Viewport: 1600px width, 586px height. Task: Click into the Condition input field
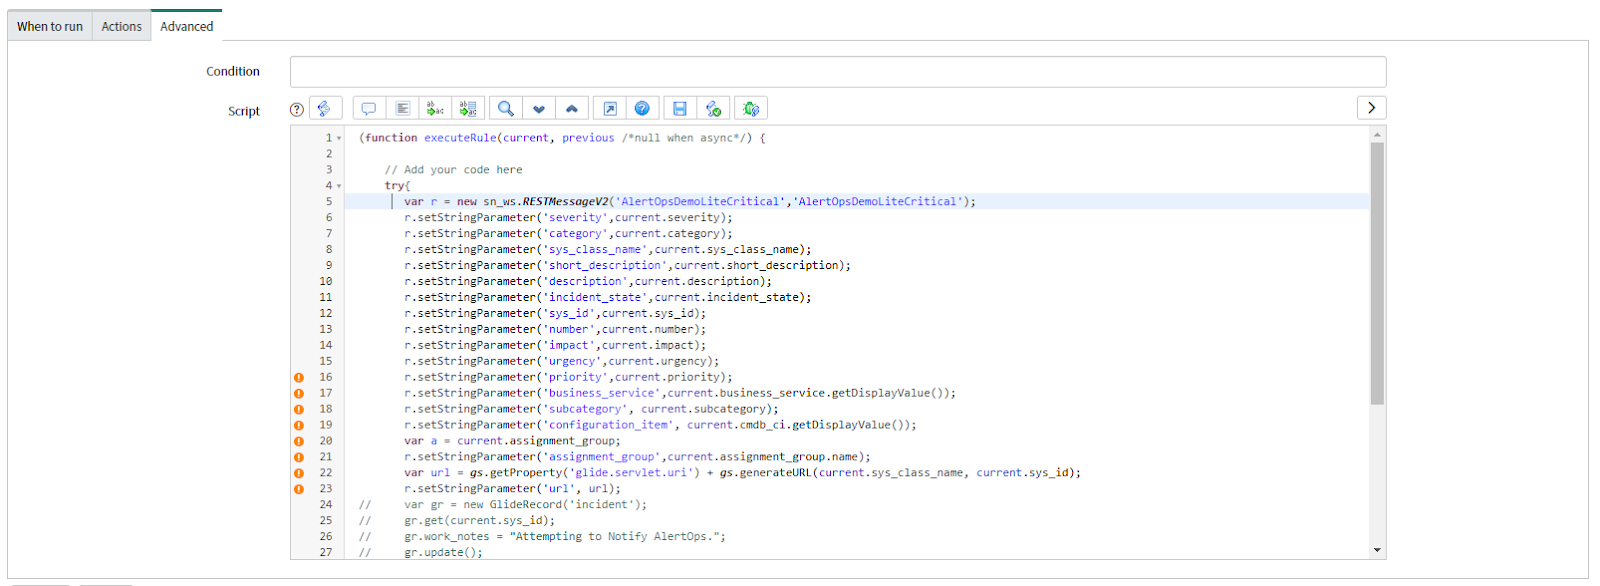[837, 72]
